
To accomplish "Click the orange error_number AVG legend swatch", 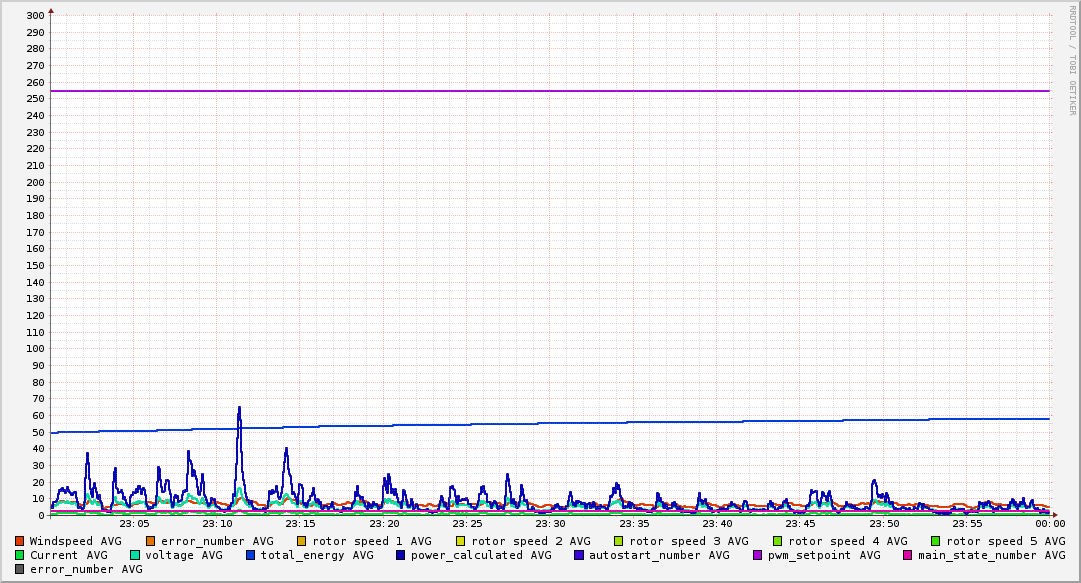I will tap(151, 541).
